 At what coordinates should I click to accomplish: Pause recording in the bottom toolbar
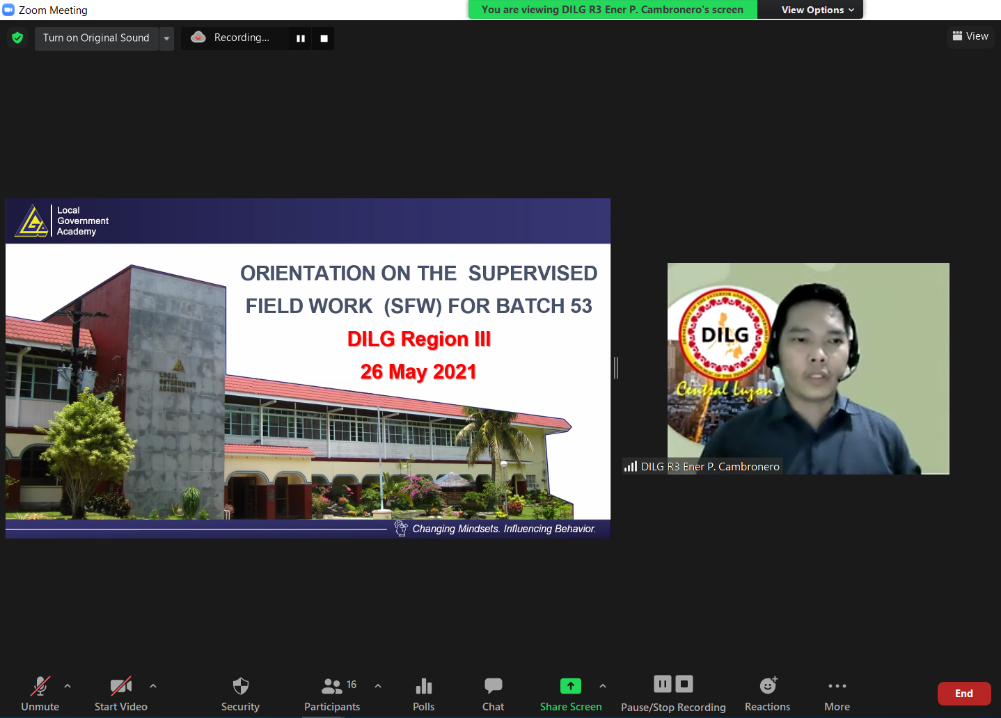coord(663,684)
